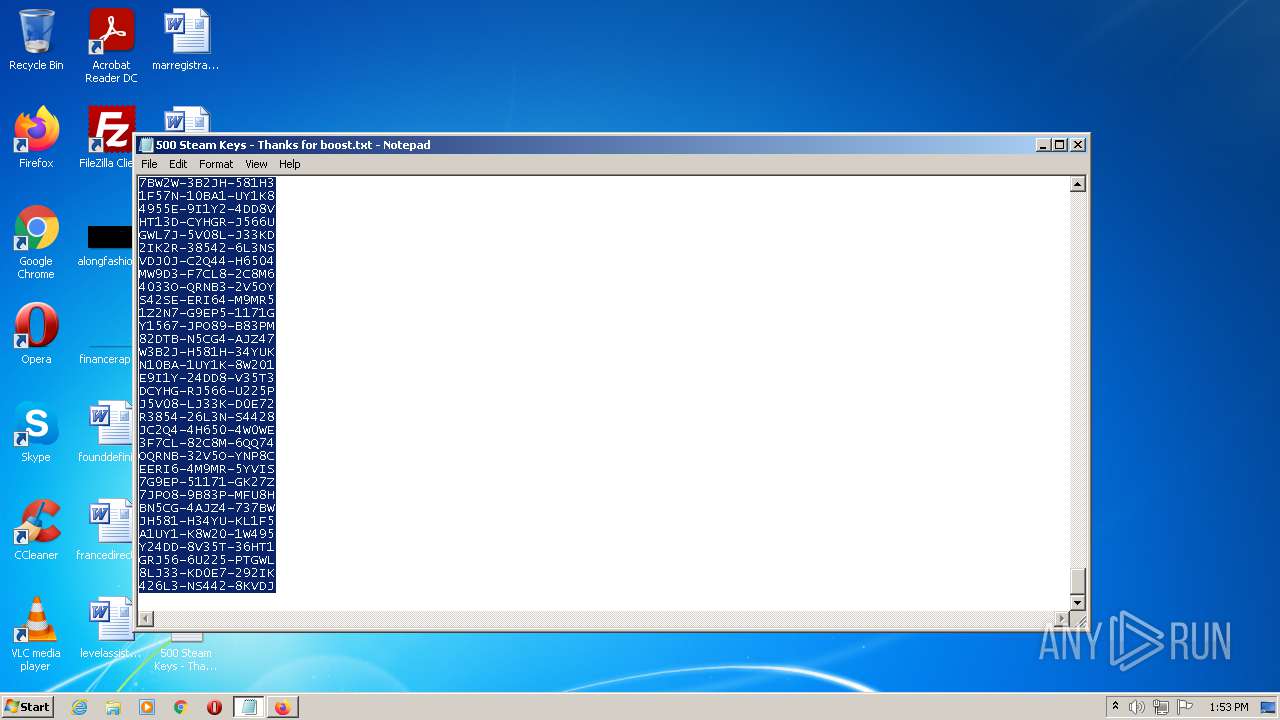1280x720 pixels.
Task: Switch to the Notepad taskbar button
Action: [249, 707]
